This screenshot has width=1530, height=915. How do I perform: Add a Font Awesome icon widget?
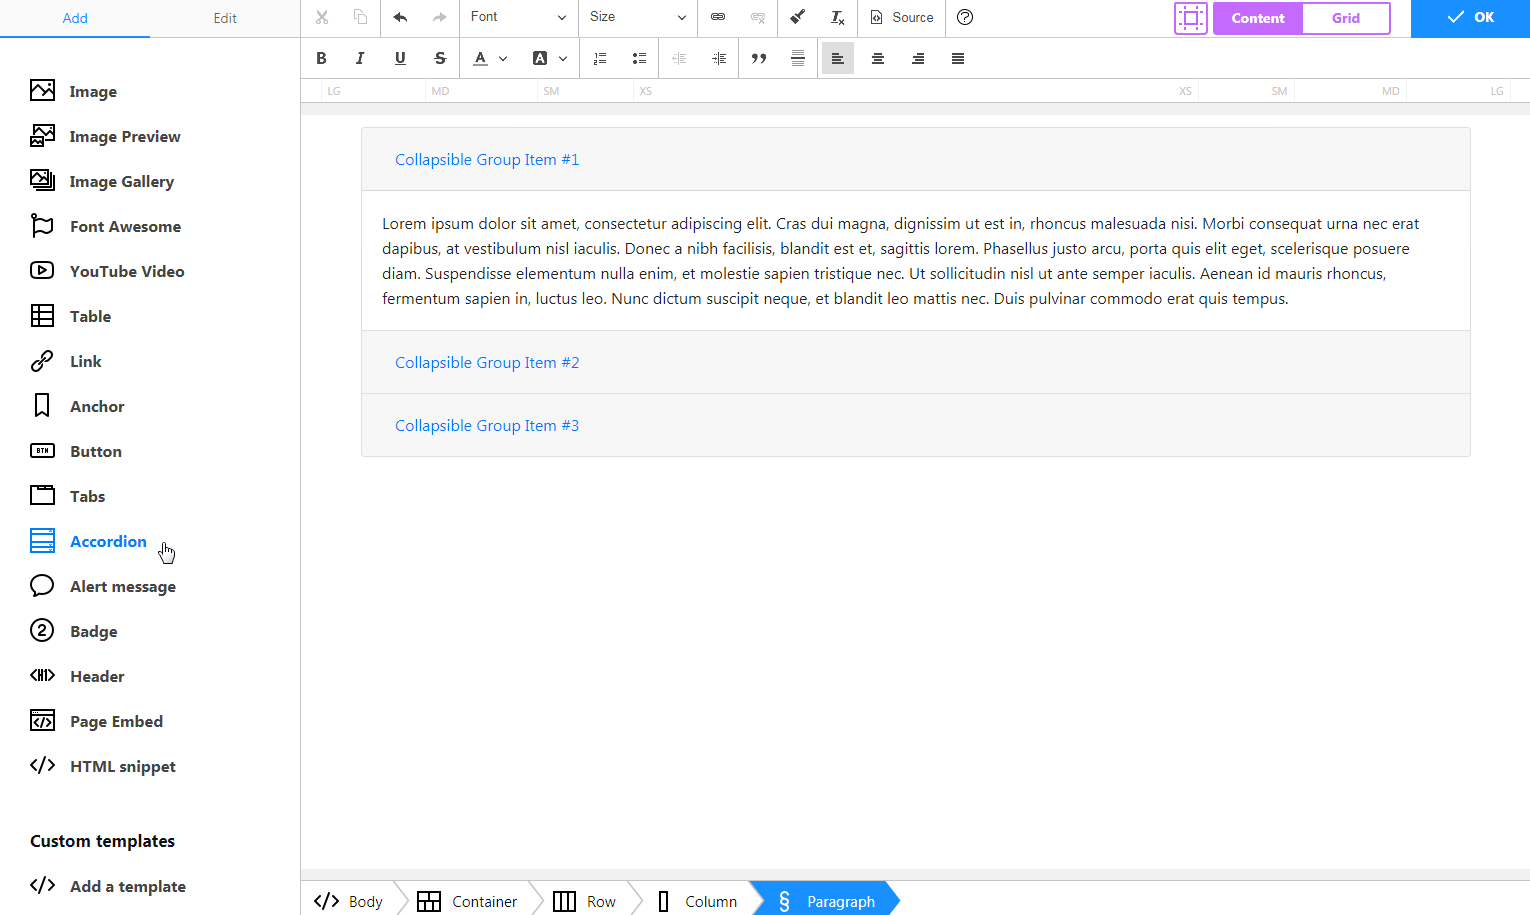(105, 226)
